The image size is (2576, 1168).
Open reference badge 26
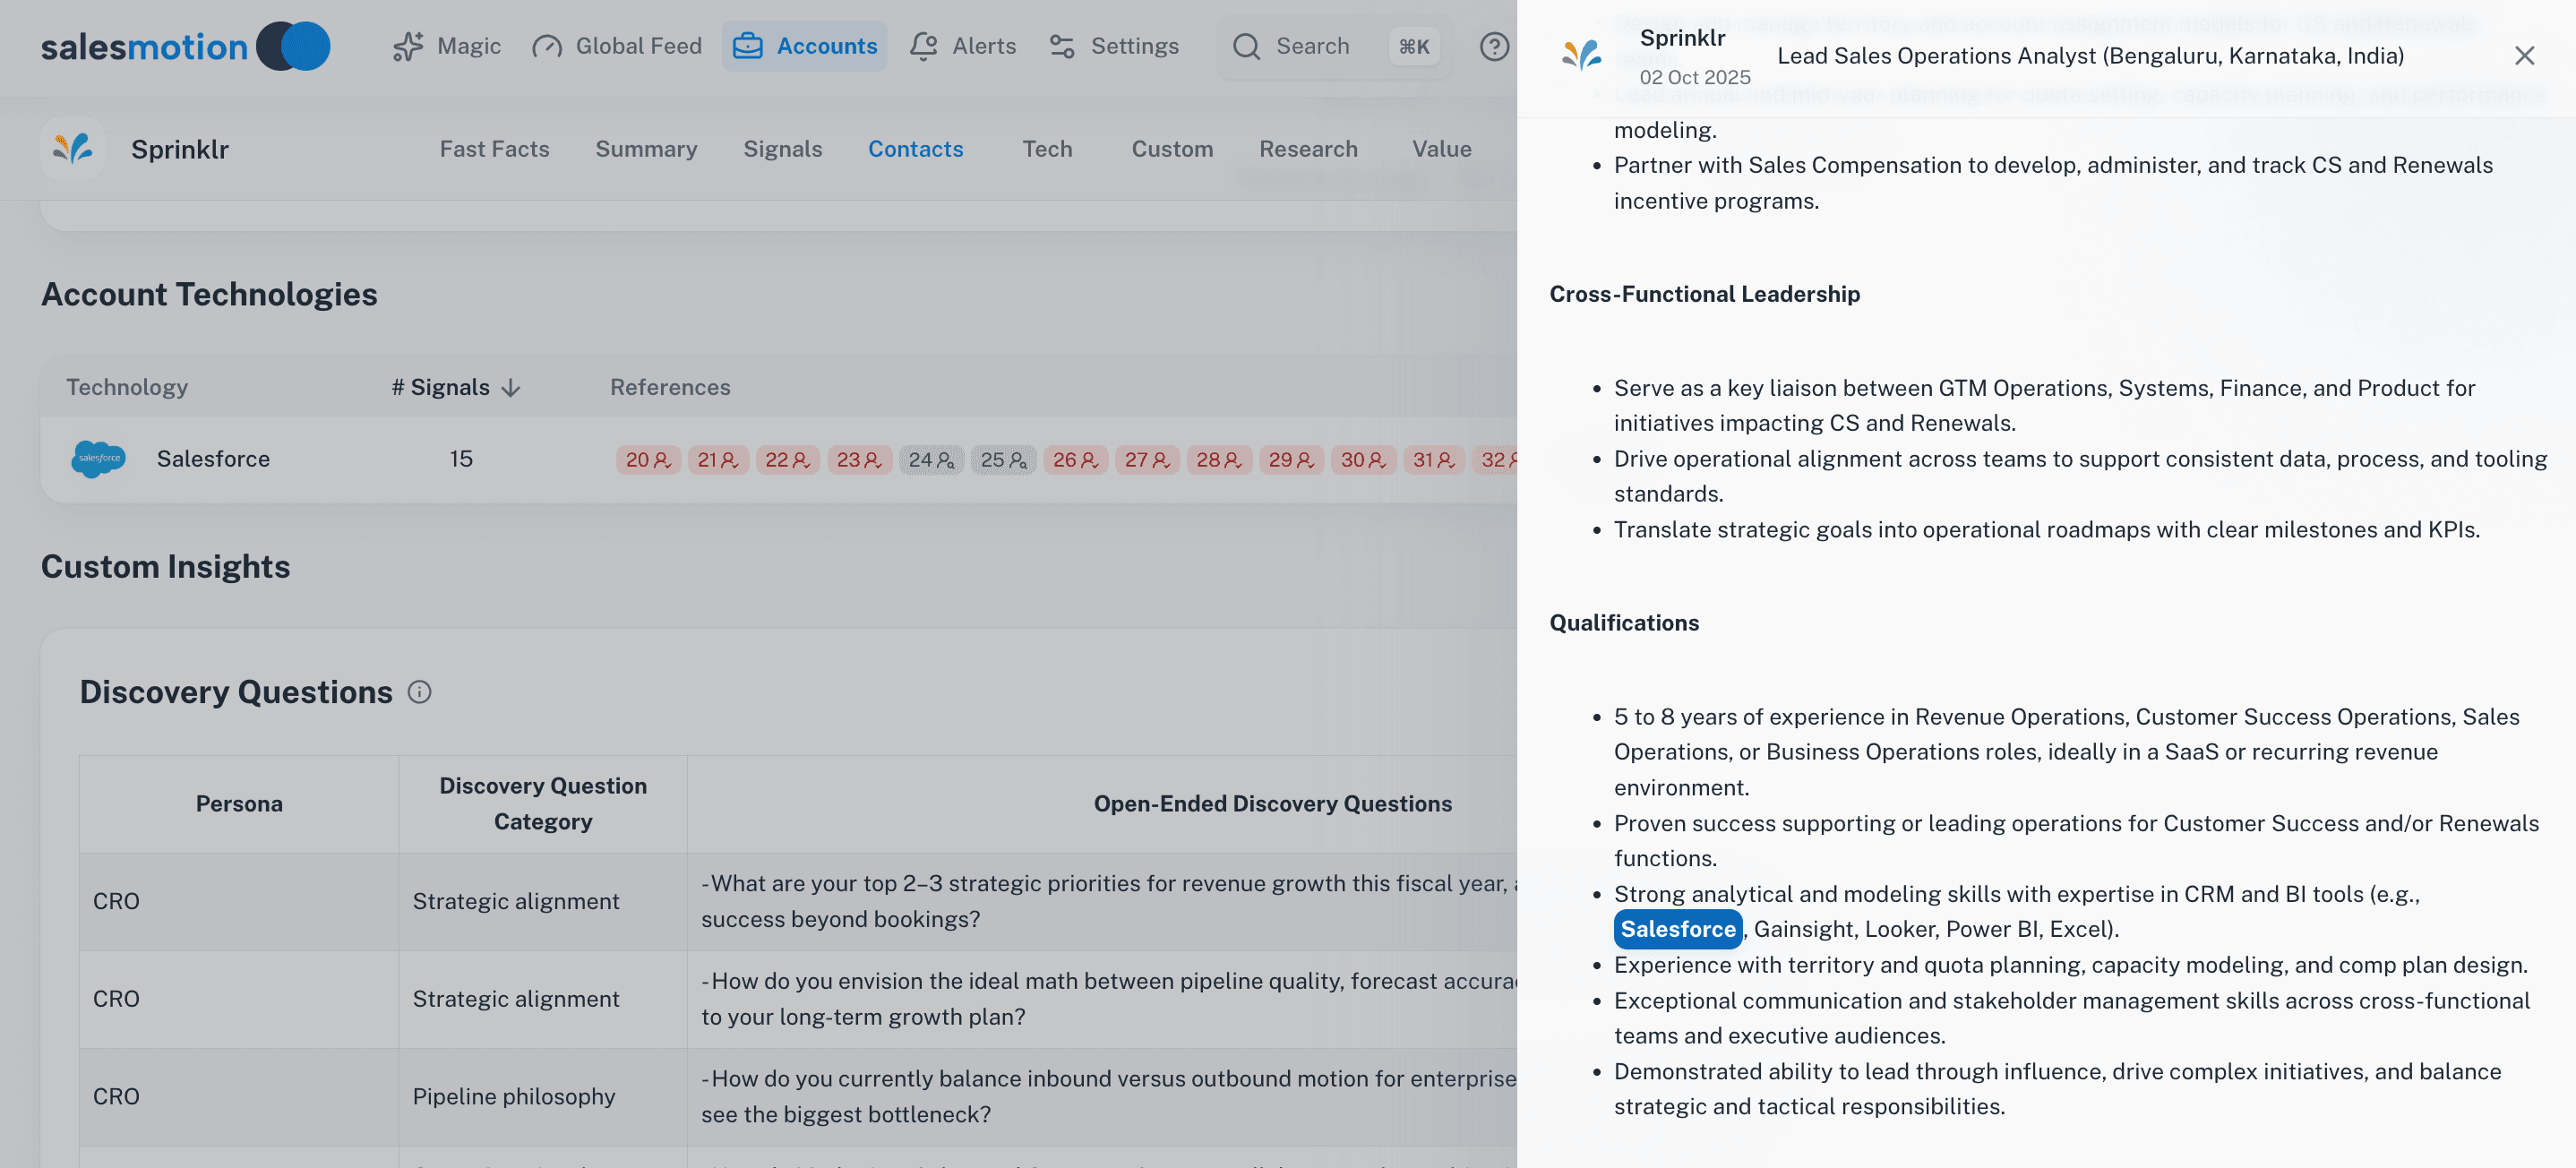click(1075, 460)
